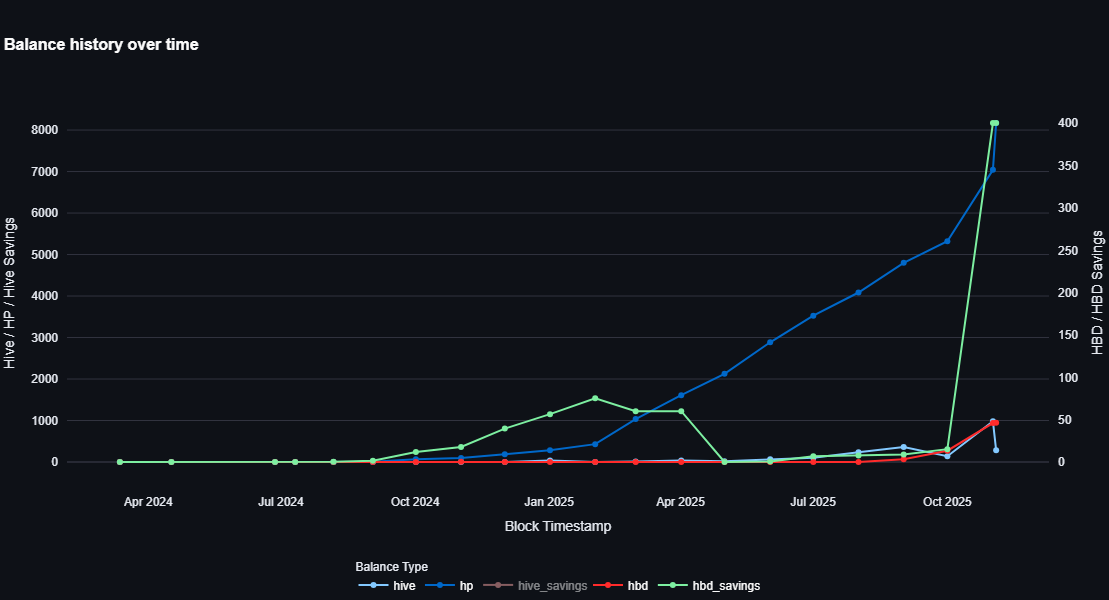Click the 8000 left y-axis tick label
This screenshot has width=1109, height=600.
[44, 130]
